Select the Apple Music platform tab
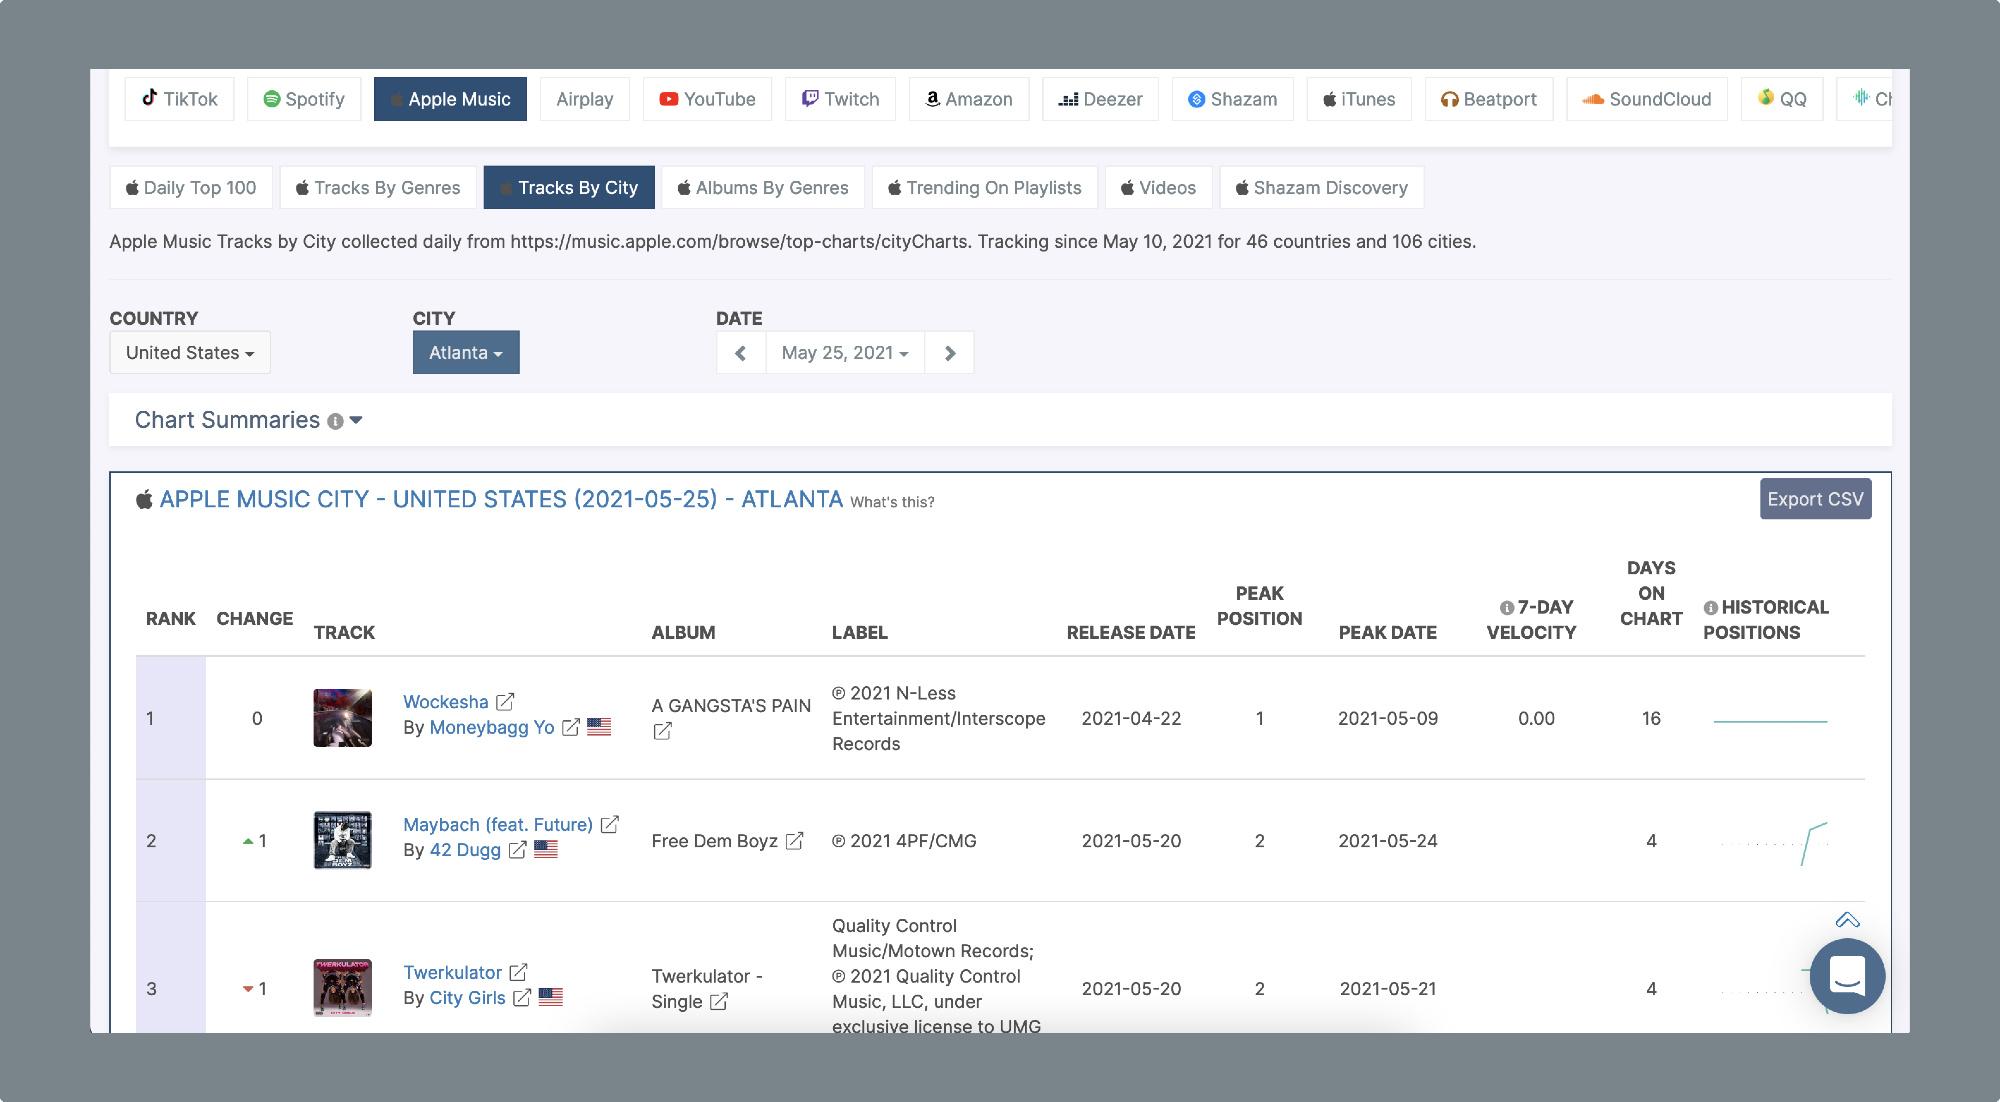Viewport: 2000px width, 1102px height. click(450, 99)
